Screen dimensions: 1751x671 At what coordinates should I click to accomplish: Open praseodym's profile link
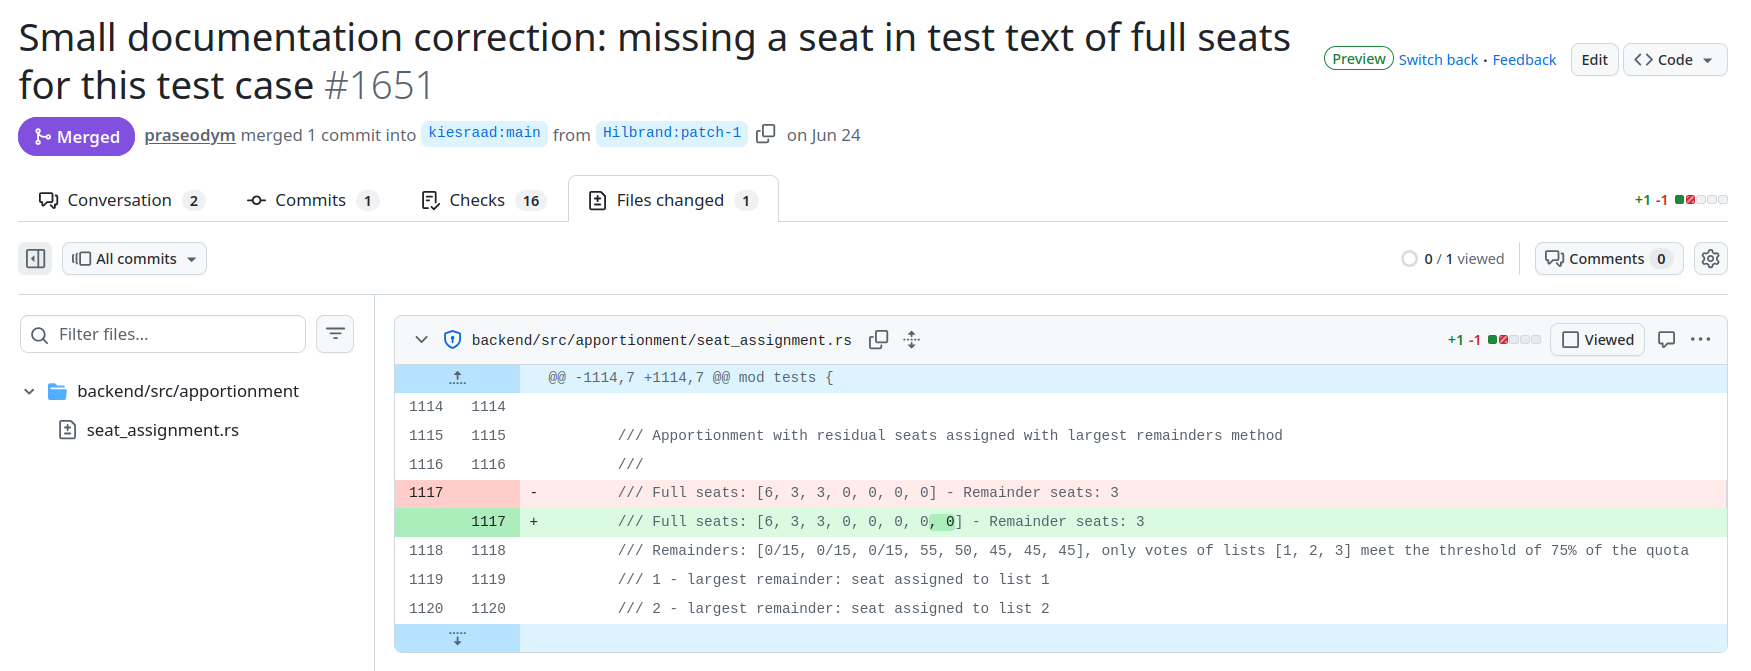[189, 135]
